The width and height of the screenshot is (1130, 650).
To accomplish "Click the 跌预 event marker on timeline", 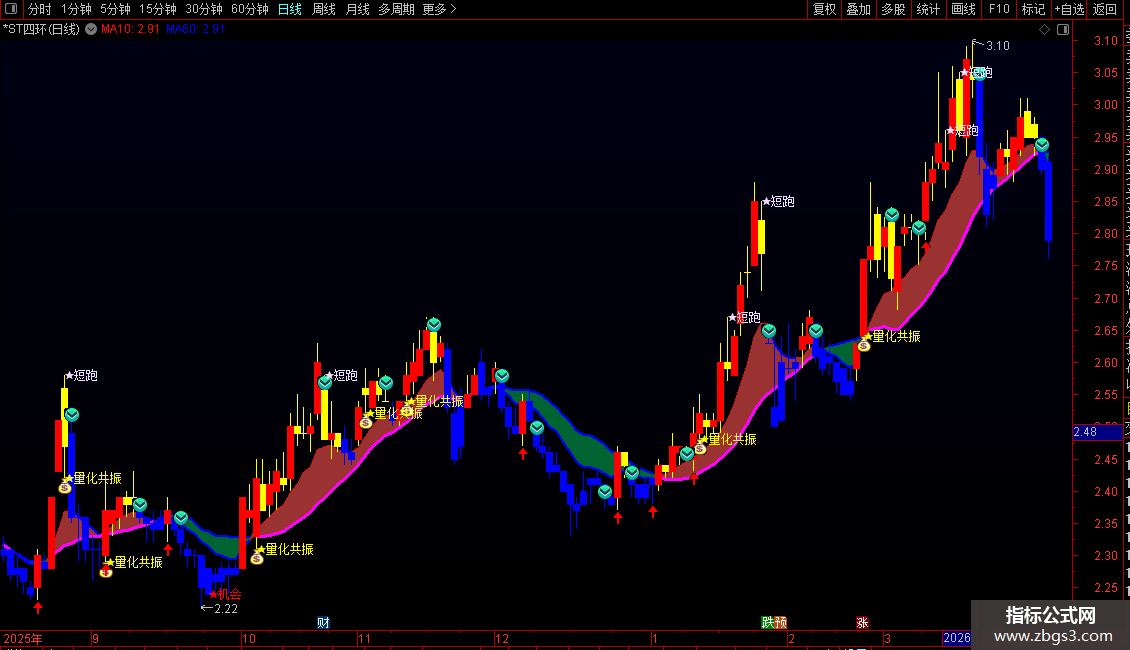I will coord(774,623).
